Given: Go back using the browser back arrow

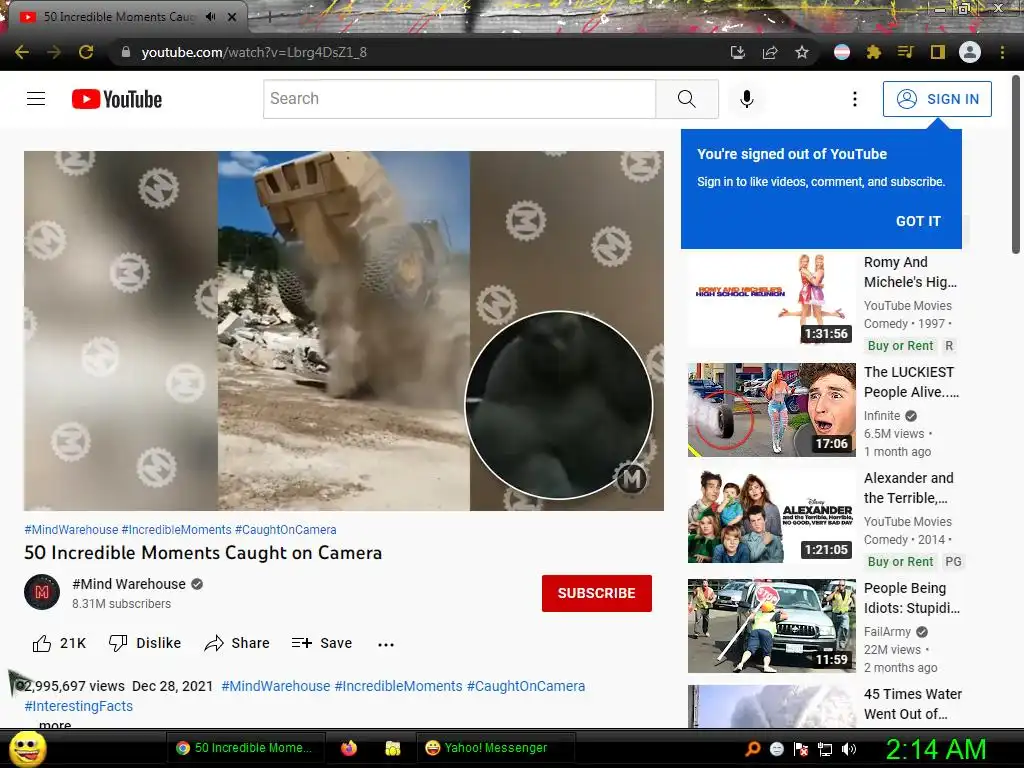Looking at the screenshot, I should [x=22, y=52].
